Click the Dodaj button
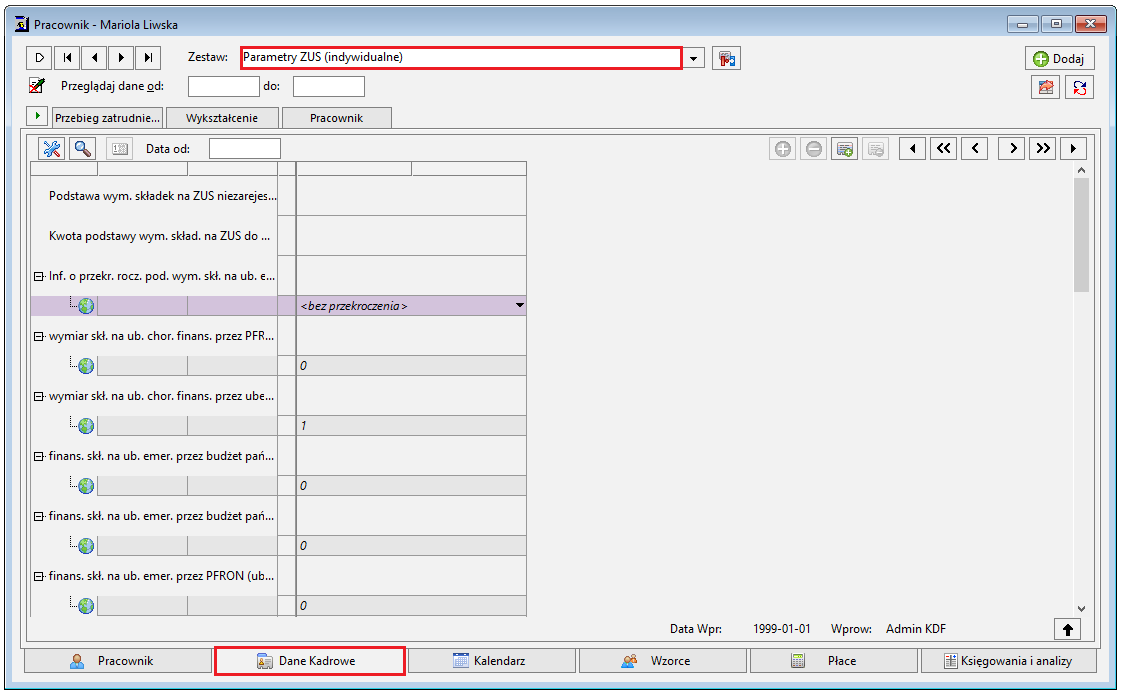Image resolution: width=1125 pixels, height=695 pixels. 1060,59
